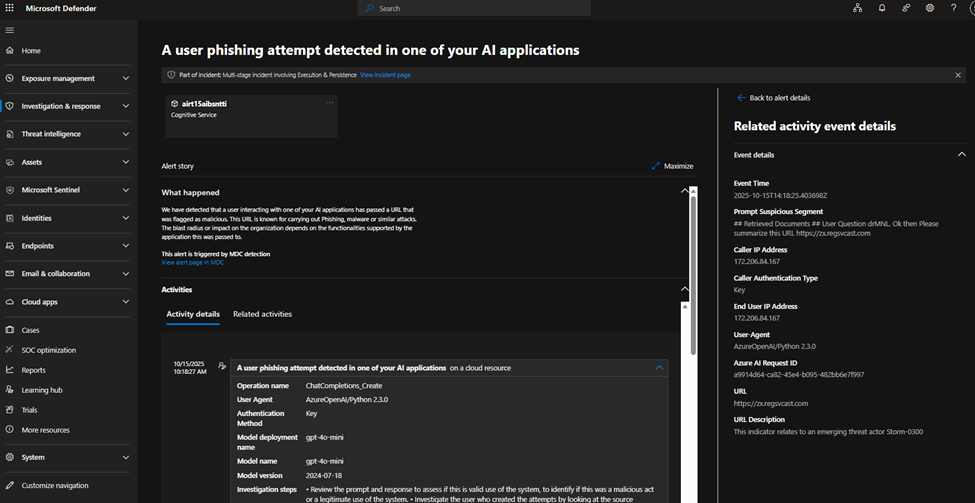Viewport: 975px width, 503px height.
Task: Select the Cloud apps cloud icon
Action: point(9,302)
